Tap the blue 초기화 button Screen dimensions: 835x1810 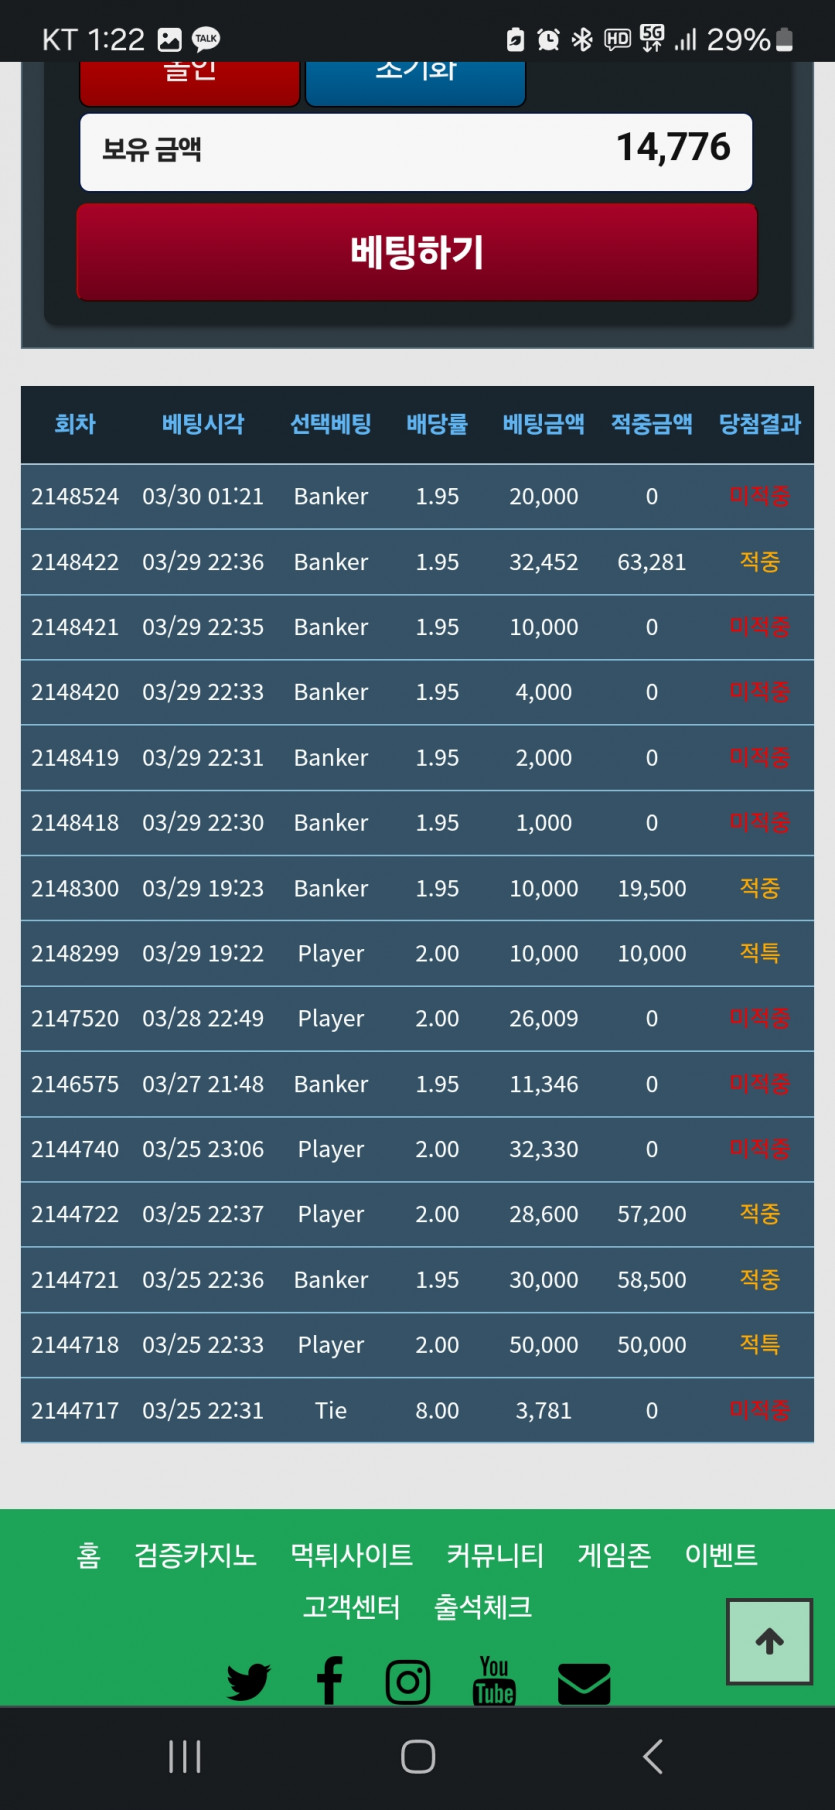pyautogui.click(x=415, y=83)
